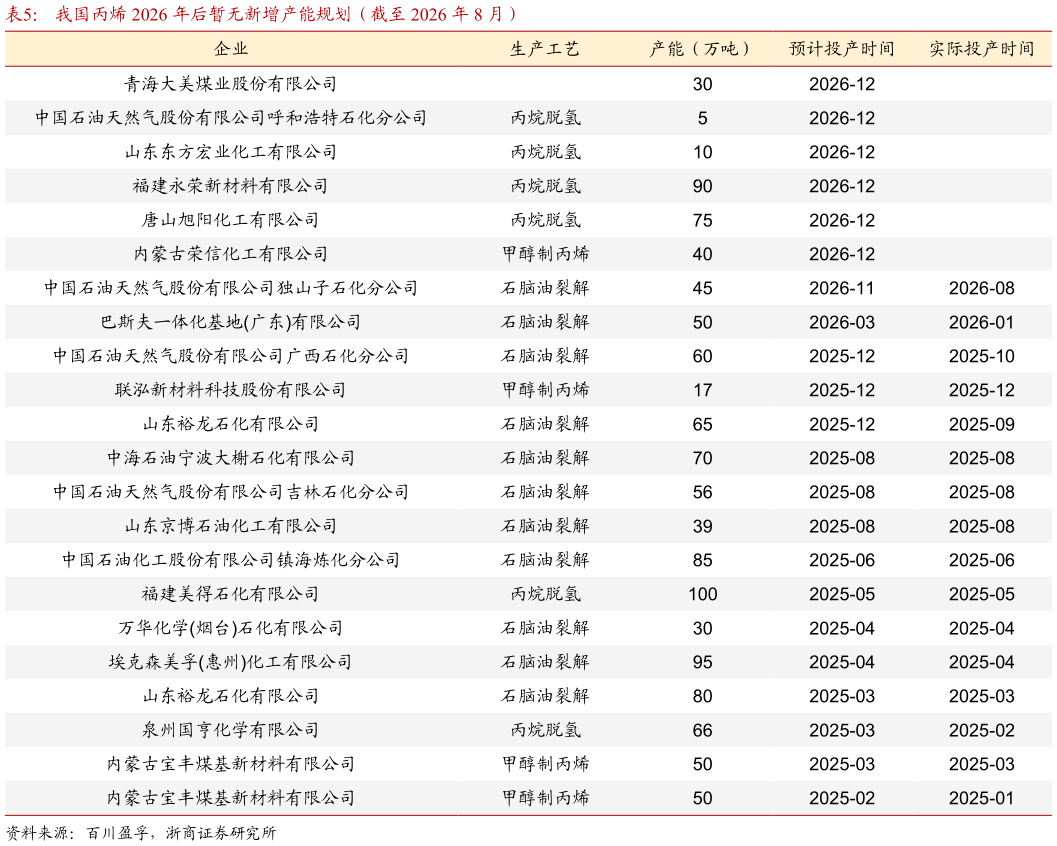Click planned date '2025-06' for 镇海炼化分公司
Image resolution: width=1057 pixels, height=846 pixels.
(842, 560)
